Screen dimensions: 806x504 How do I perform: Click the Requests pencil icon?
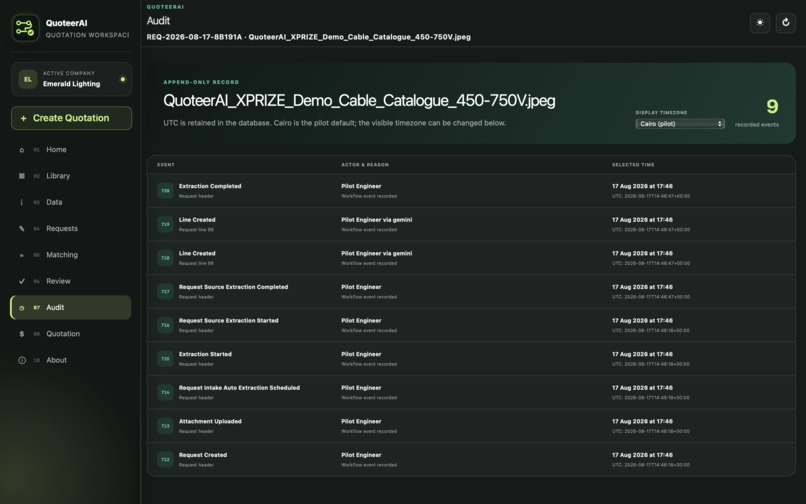point(22,228)
